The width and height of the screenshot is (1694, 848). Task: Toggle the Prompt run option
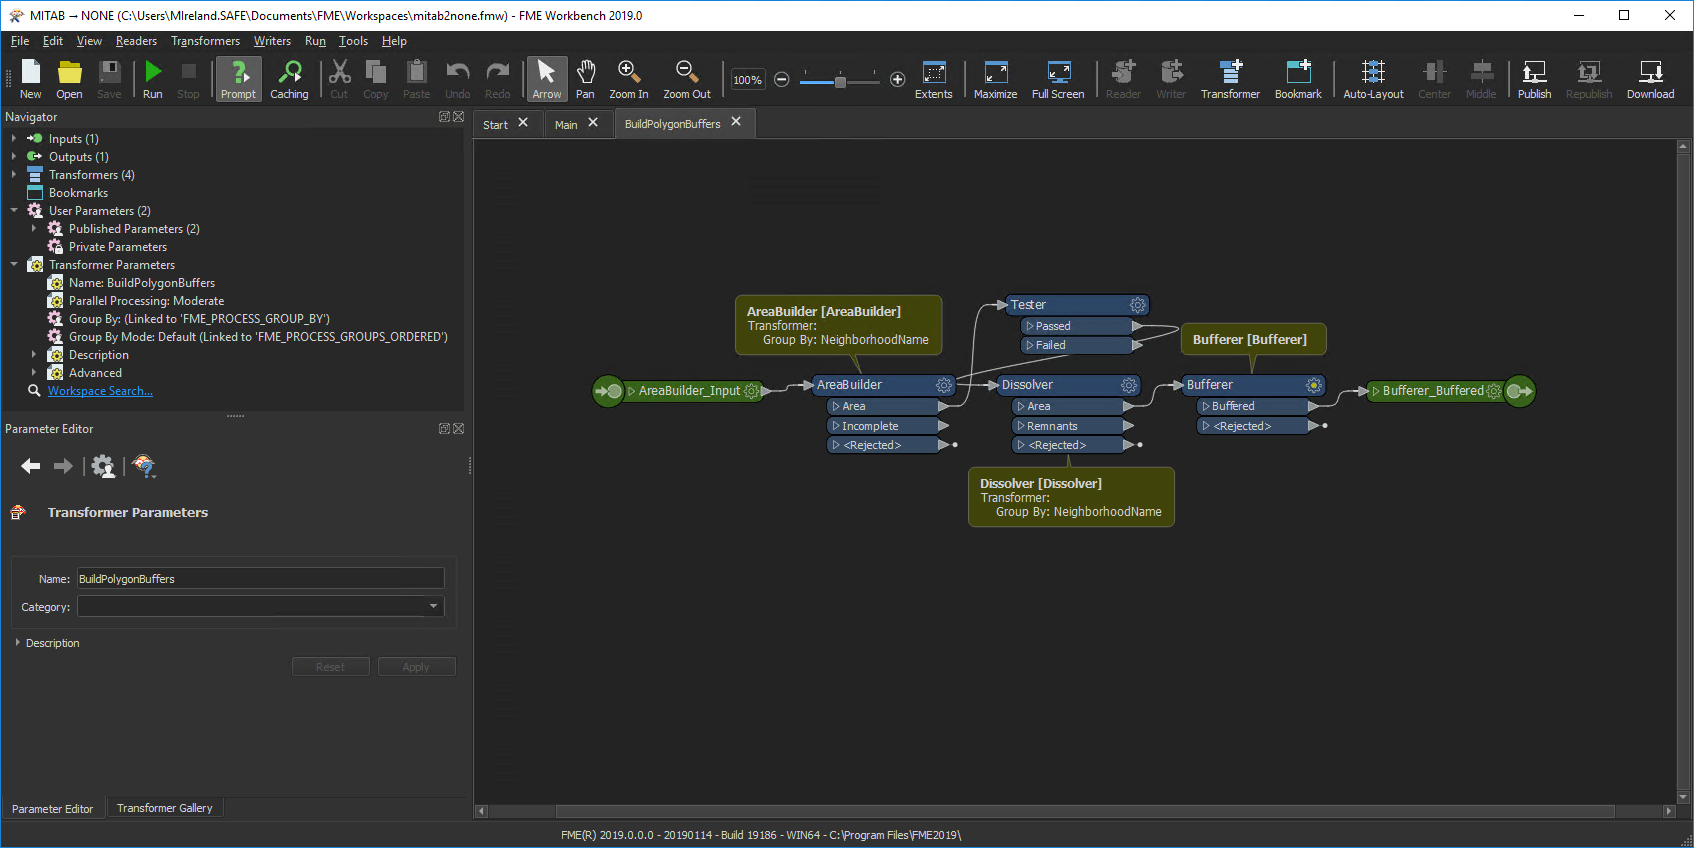[x=238, y=79]
